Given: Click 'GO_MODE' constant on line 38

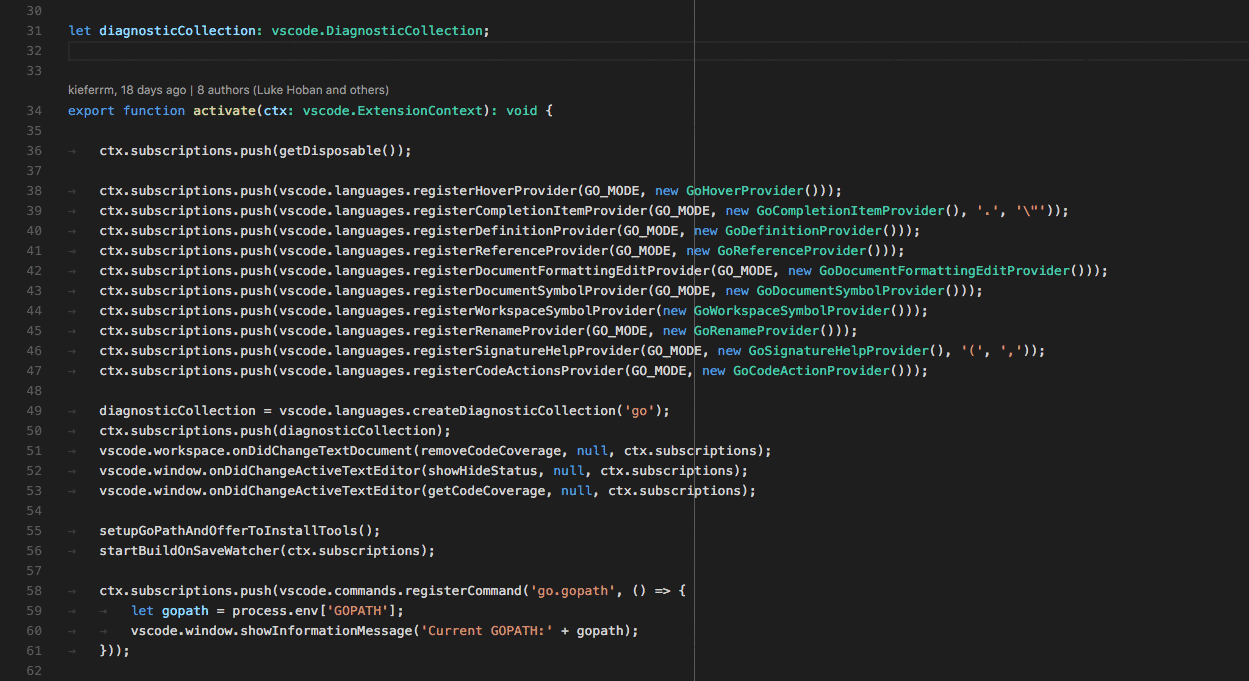Looking at the screenshot, I should 612,190.
